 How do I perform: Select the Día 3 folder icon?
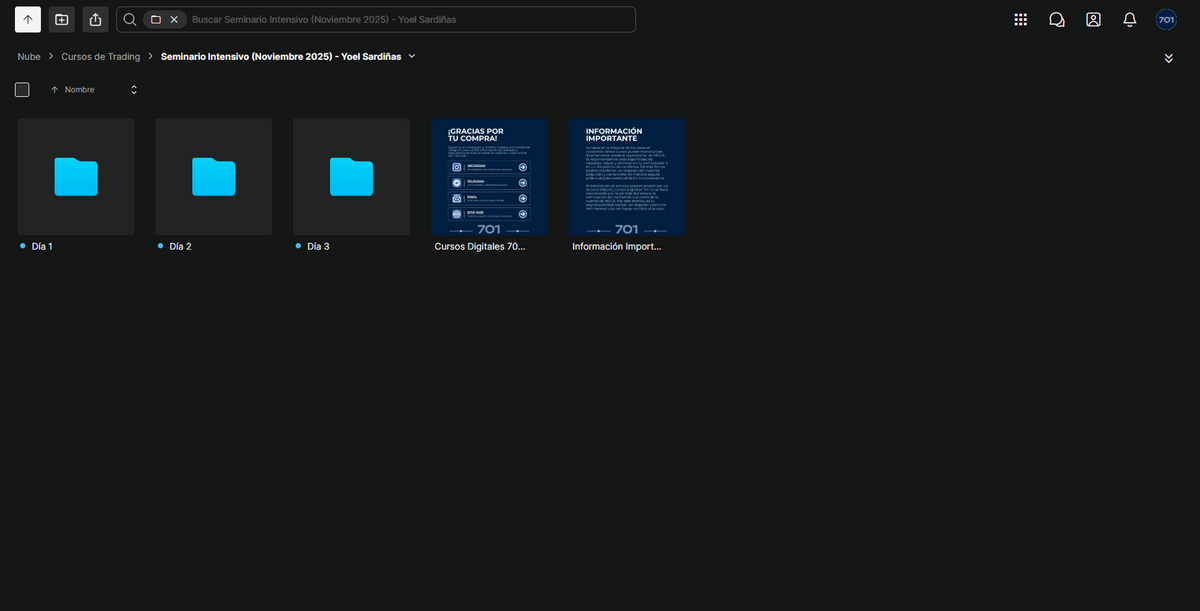pyautogui.click(x=351, y=177)
